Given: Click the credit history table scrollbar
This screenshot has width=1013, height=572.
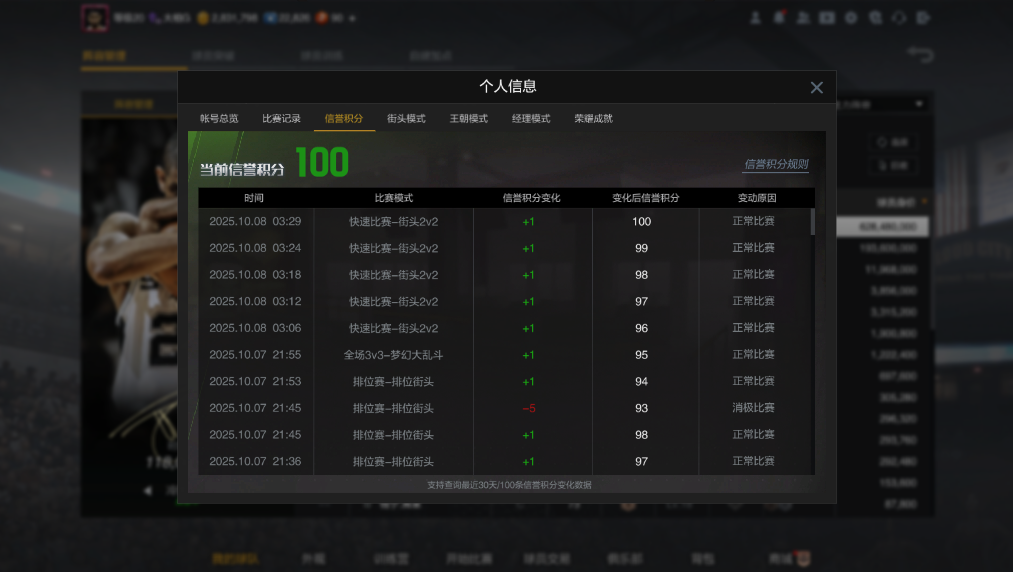Looking at the screenshot, I should 812,222.
